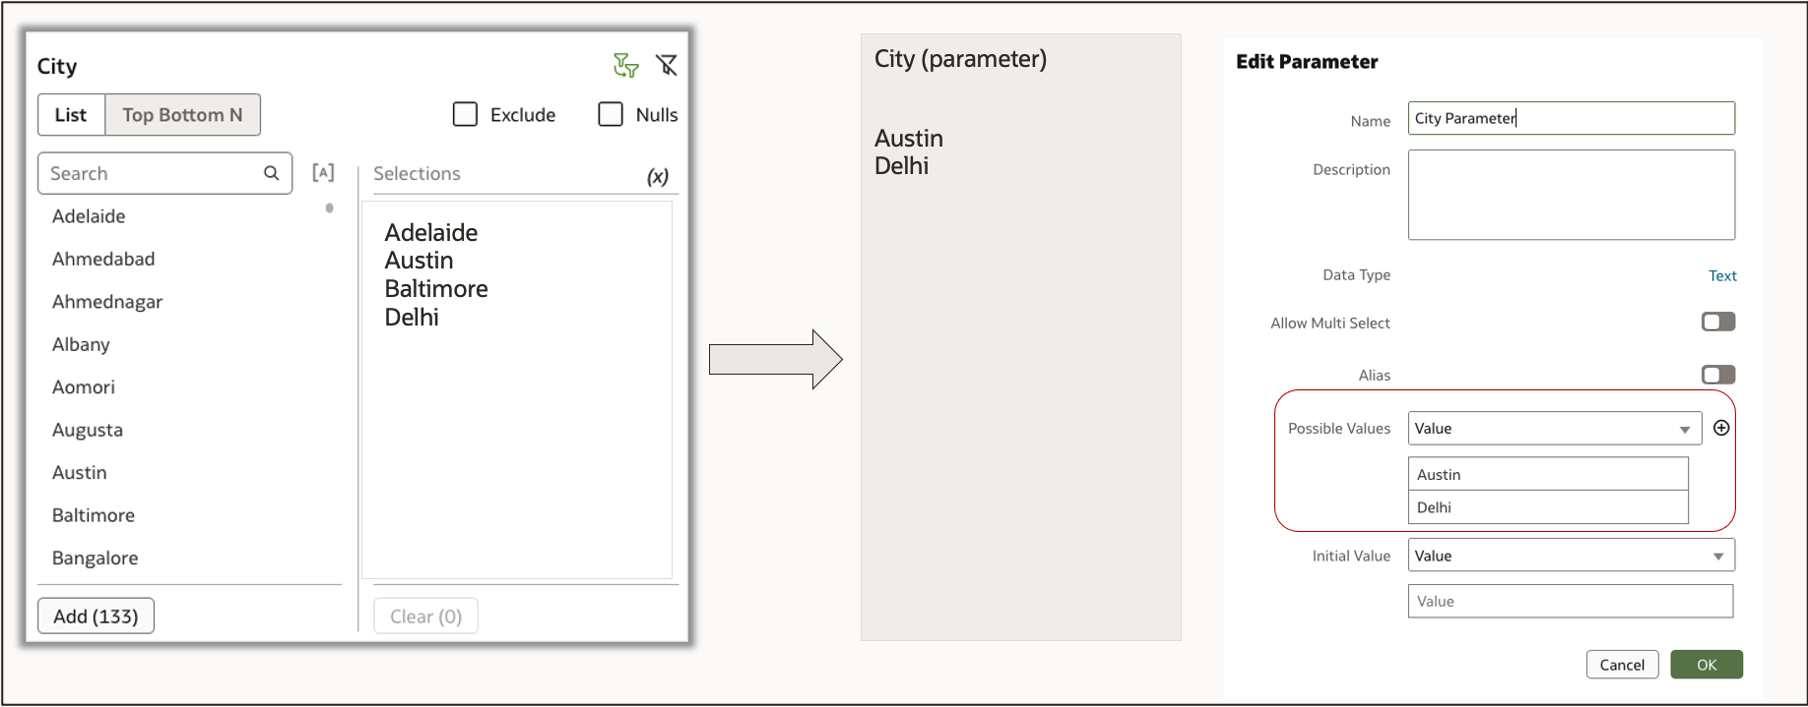1808x707 pixels.
Task: Switch to the List tab
Action: [x=71, y=115]
